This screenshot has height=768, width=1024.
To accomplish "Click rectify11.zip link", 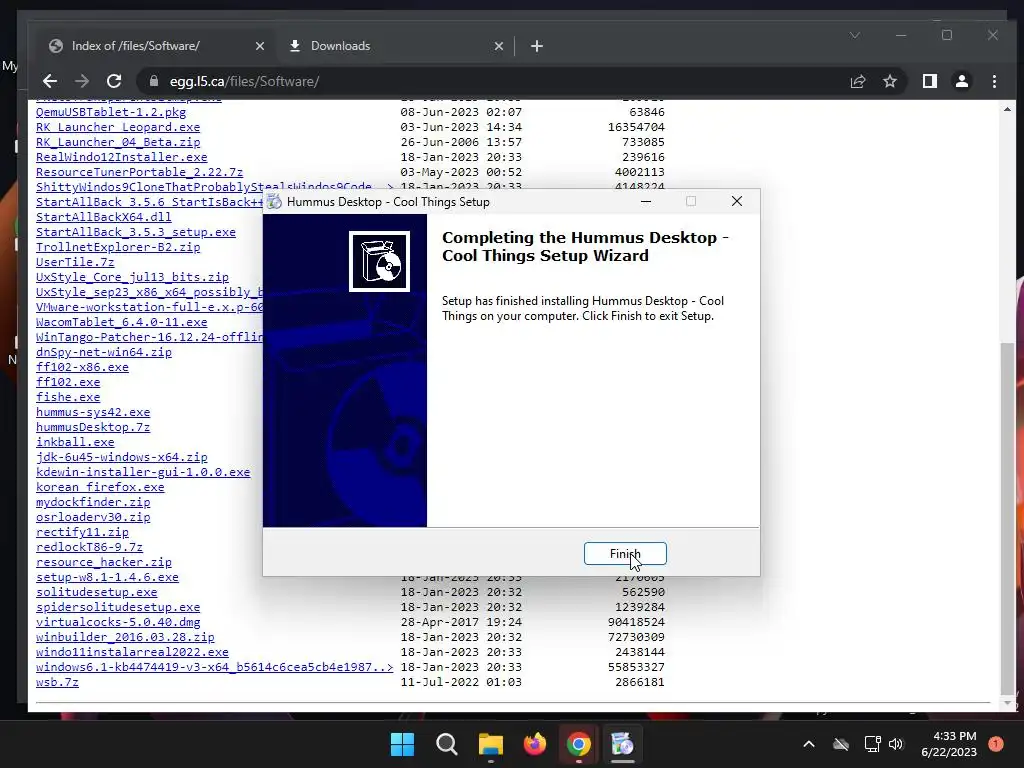I will 82,533.
